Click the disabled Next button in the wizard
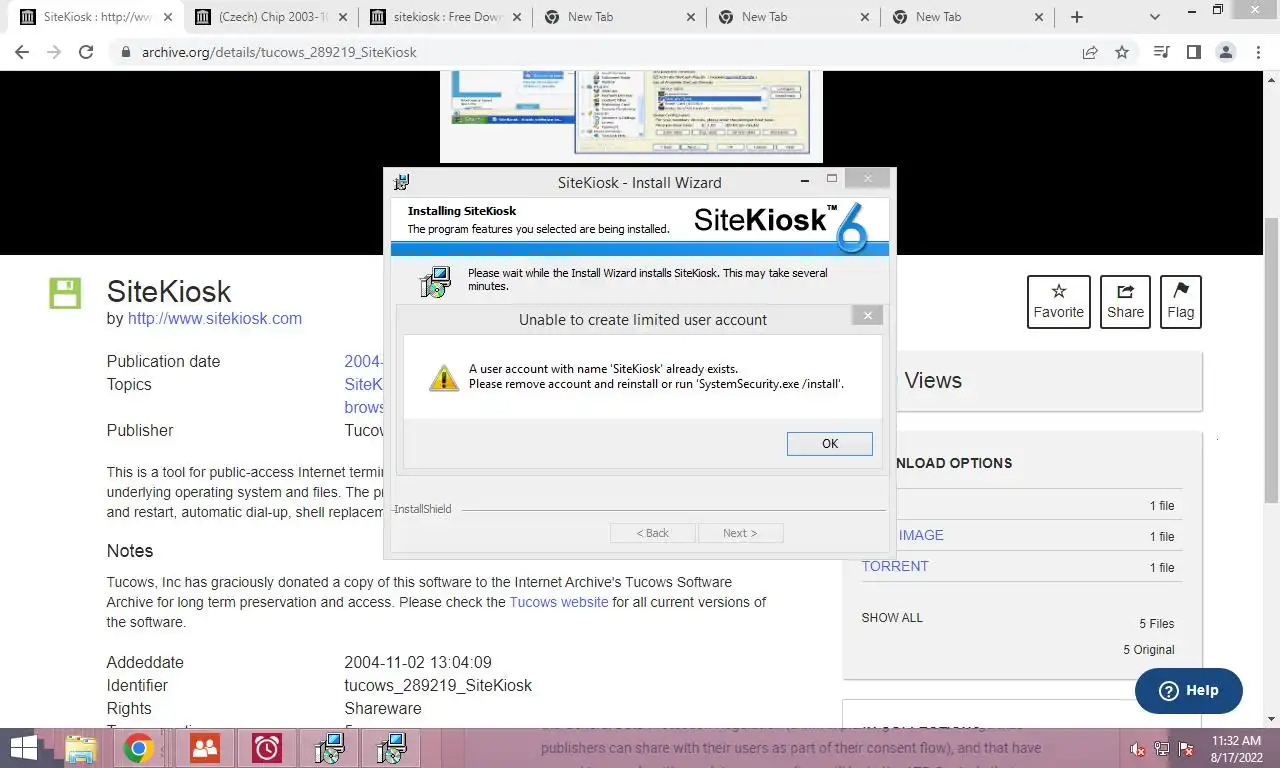 click(740, 533)
